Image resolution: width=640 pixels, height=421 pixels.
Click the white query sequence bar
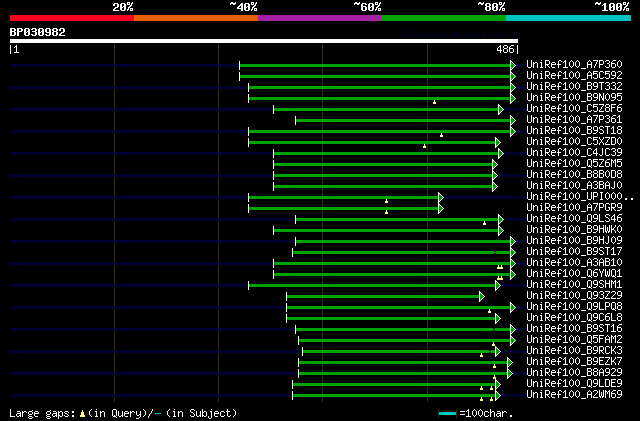[264, 41]
